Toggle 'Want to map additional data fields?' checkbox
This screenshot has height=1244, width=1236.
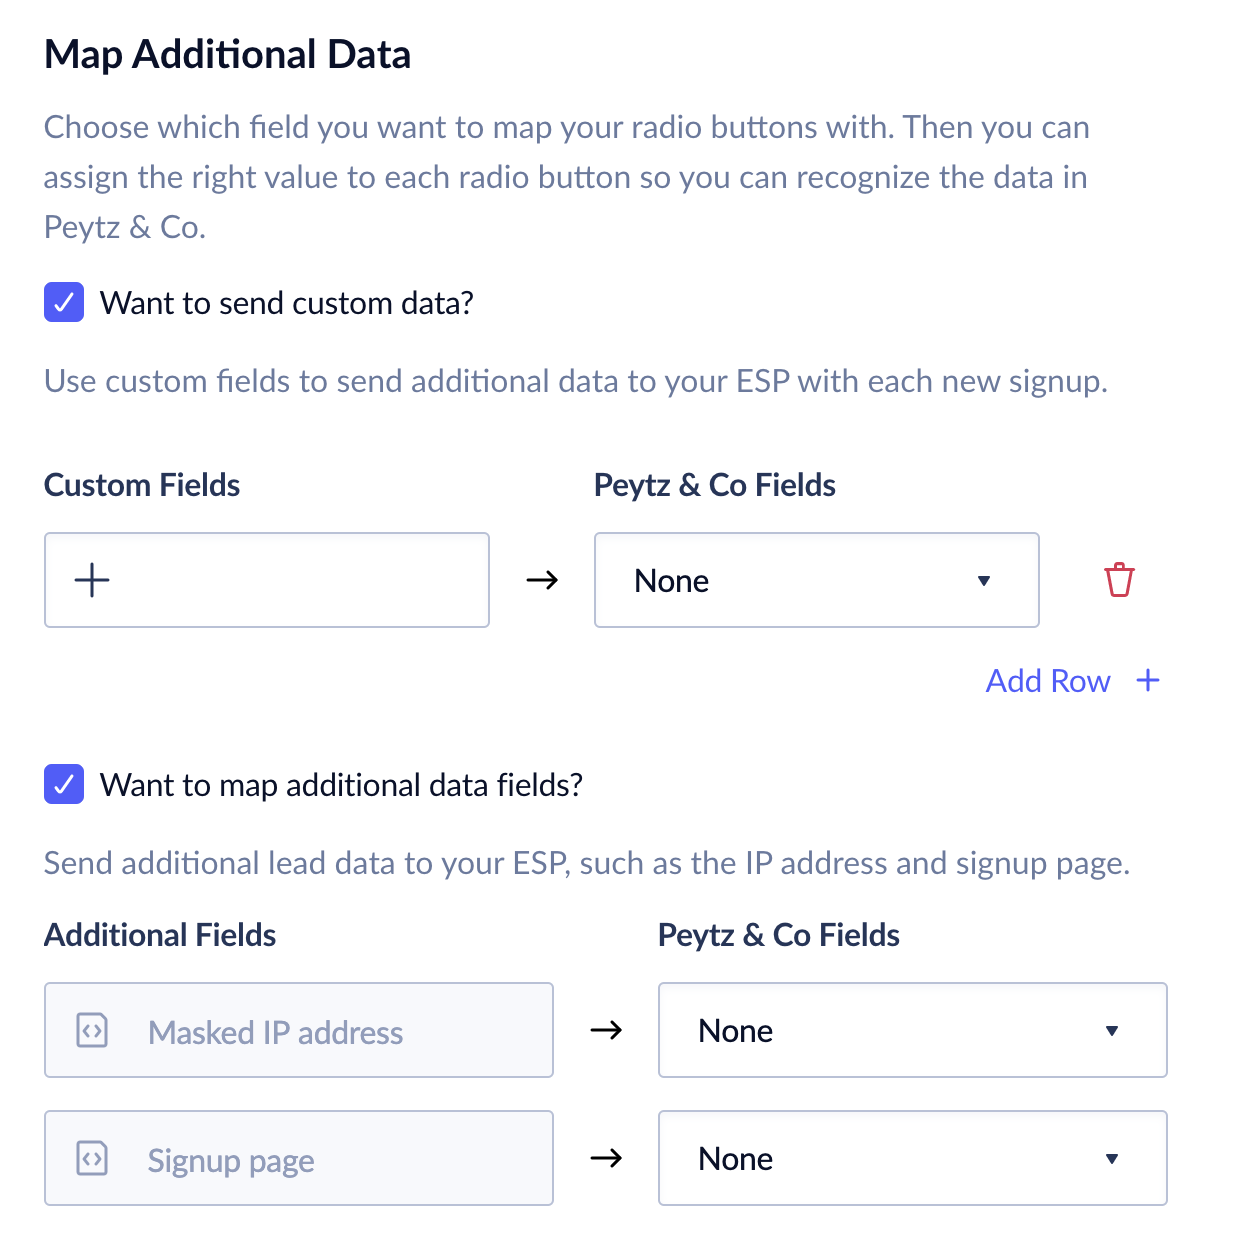point(64,784)
